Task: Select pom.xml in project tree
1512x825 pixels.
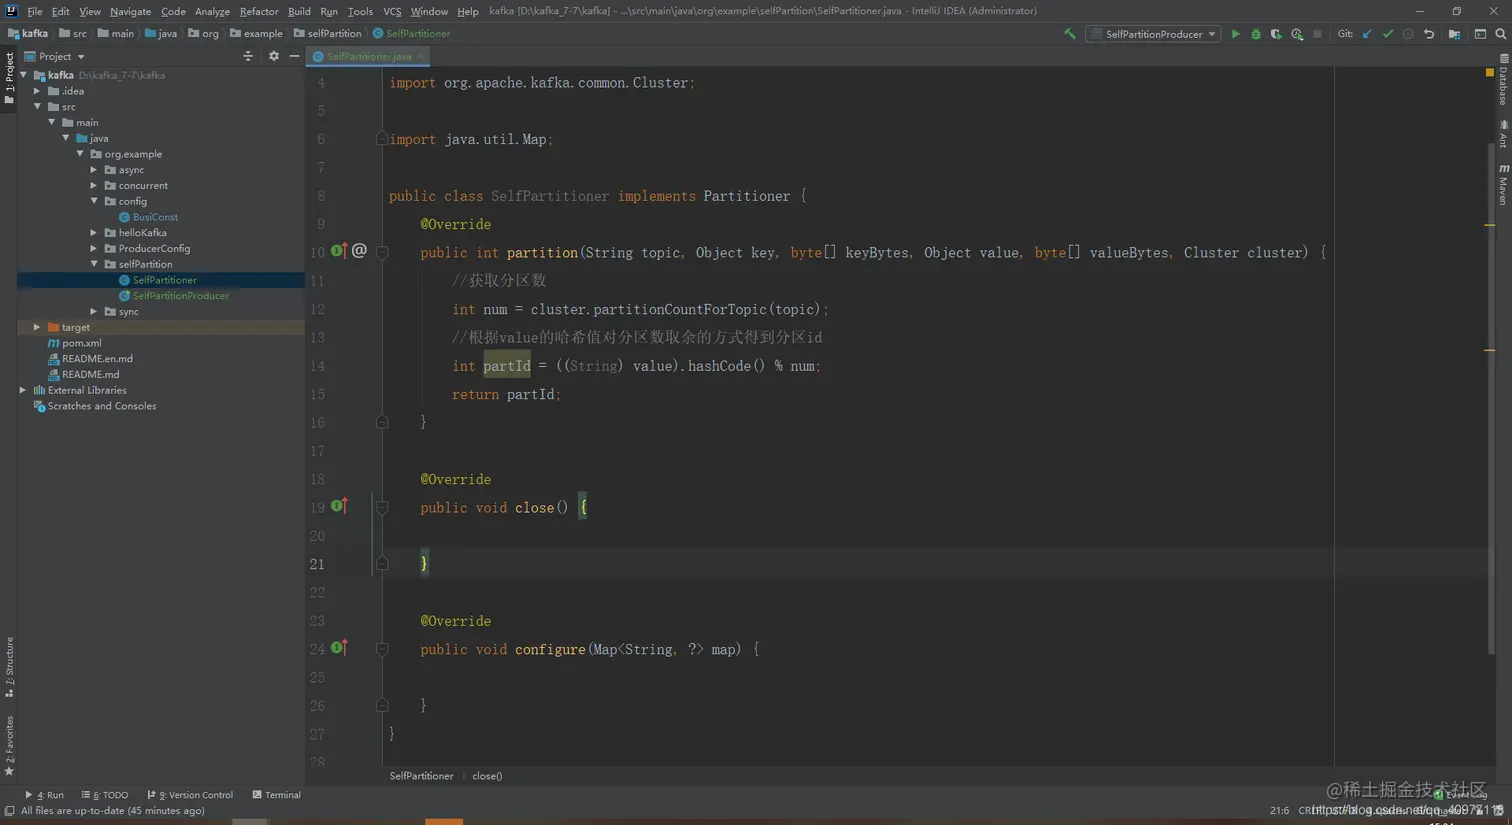Action: click(75, 343)
